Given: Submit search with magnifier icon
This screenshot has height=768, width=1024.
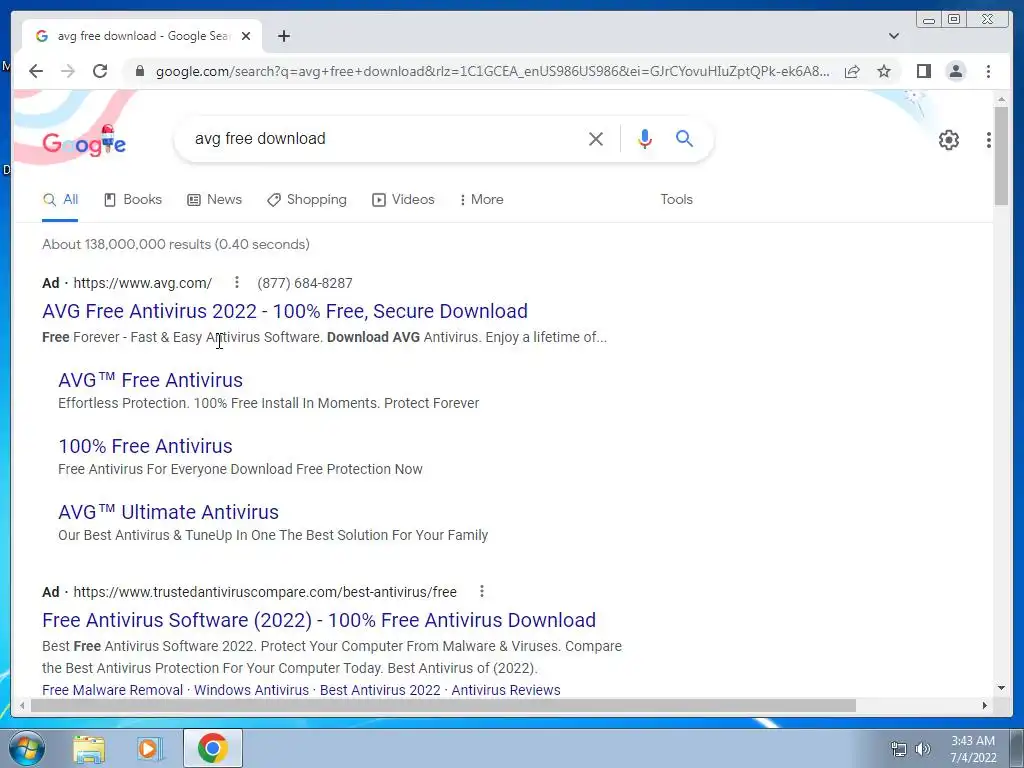Looking at the screenshot, I should click(x=684, y=138).
